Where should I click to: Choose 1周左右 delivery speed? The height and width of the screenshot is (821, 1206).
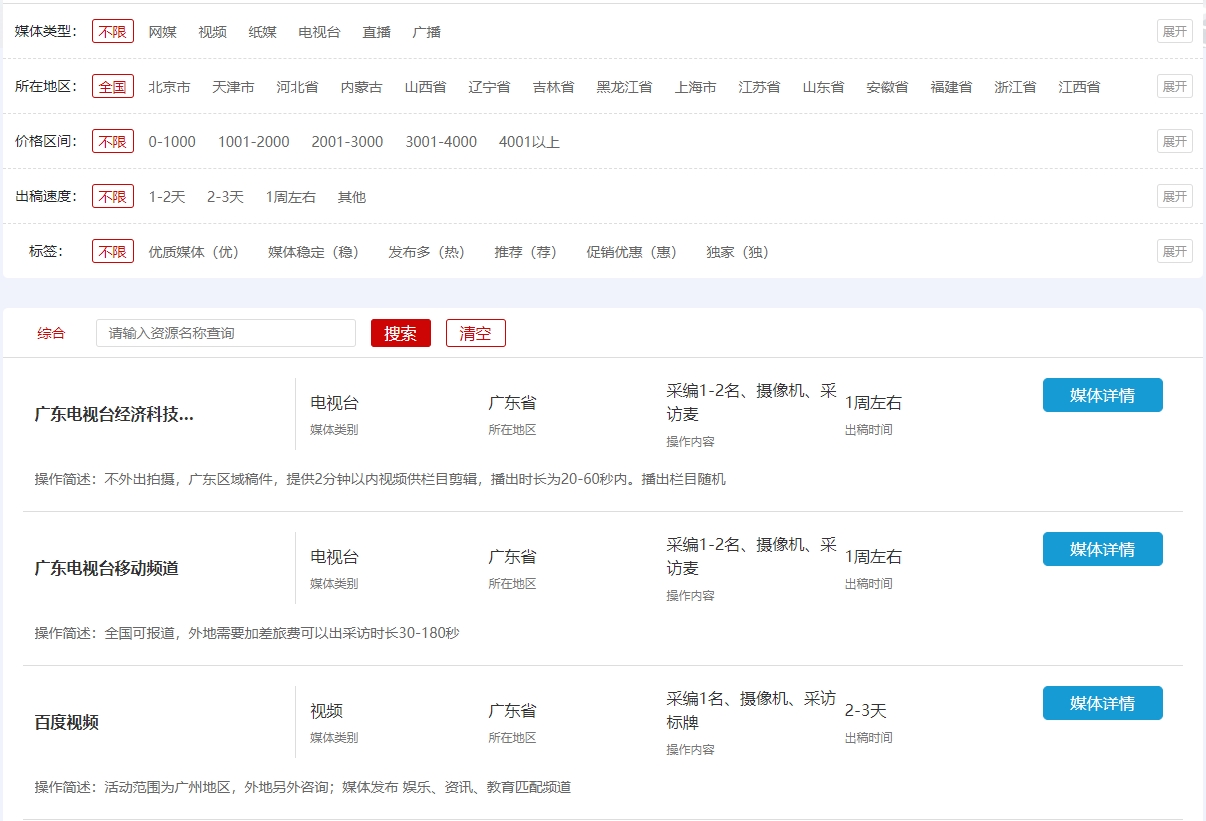[290, 197]
